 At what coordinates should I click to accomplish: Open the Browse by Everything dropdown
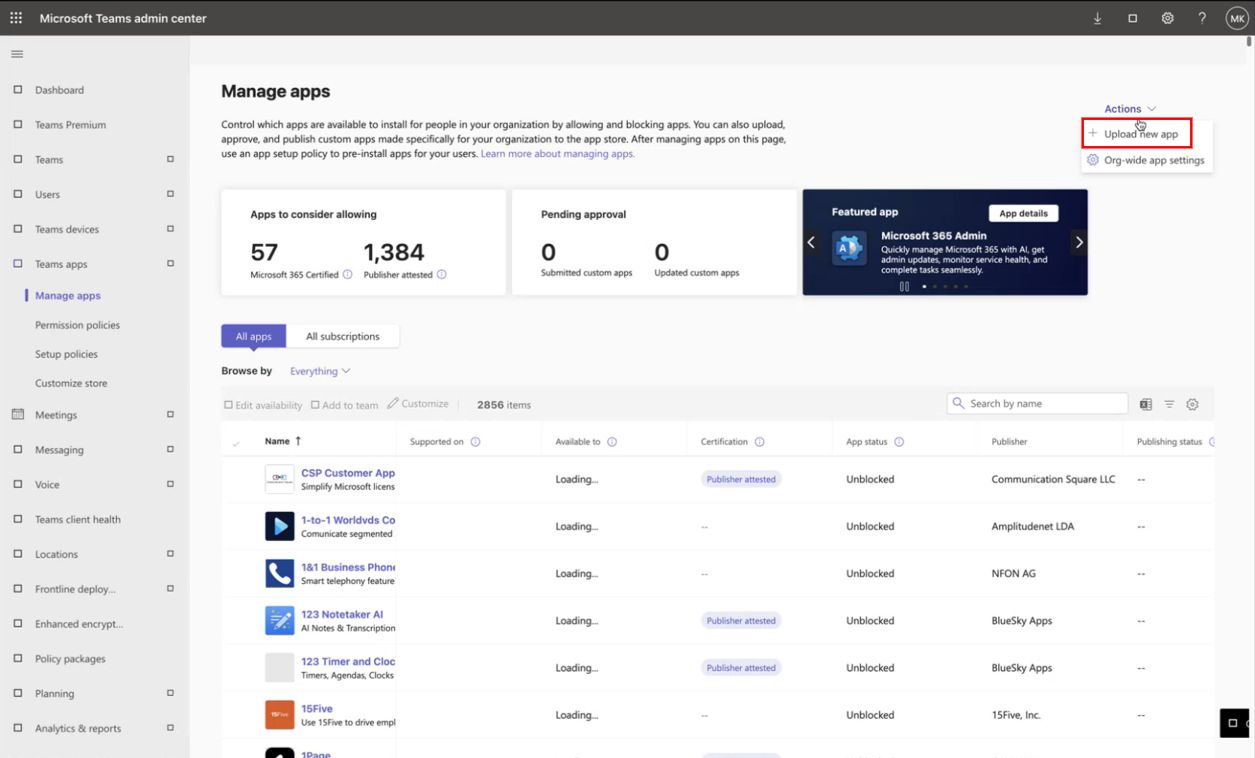click(x=320, y=371)
